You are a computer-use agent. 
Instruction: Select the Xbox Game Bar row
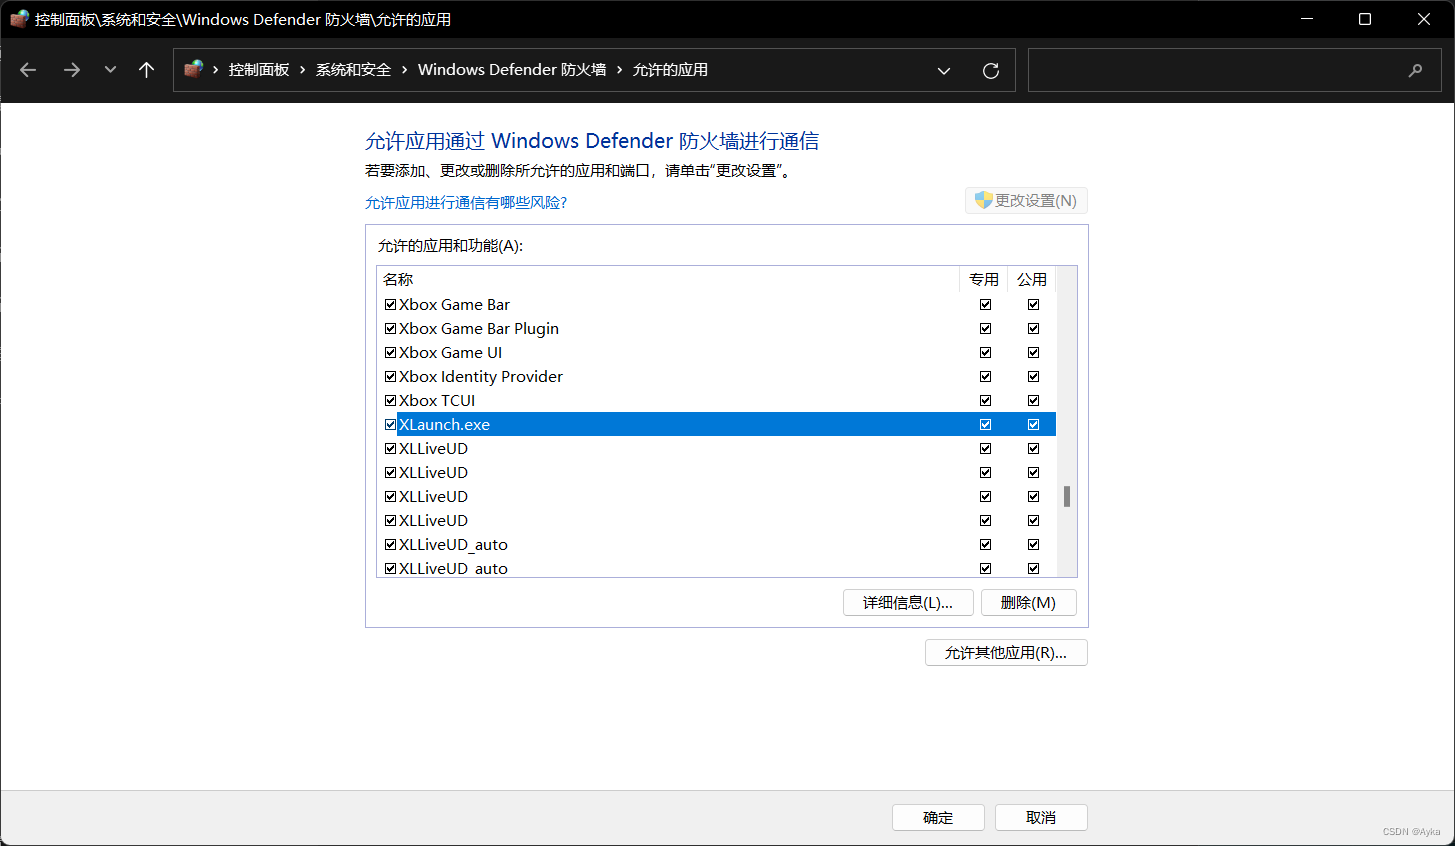716,304
